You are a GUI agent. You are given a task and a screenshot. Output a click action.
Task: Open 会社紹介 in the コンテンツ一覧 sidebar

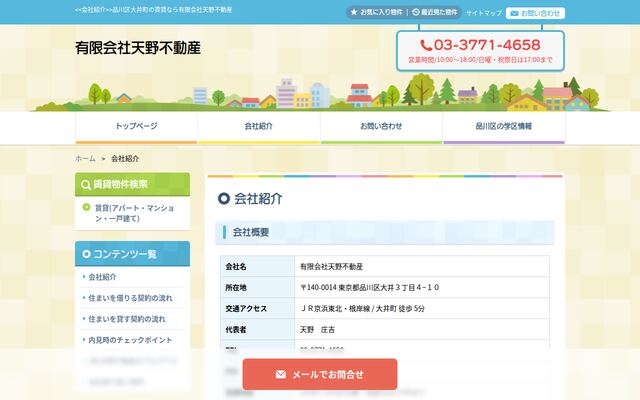tap(102, 277)
